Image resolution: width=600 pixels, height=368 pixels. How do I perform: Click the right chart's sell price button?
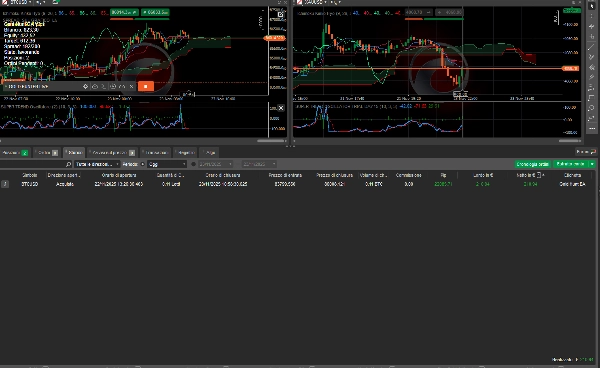(419, 12)
